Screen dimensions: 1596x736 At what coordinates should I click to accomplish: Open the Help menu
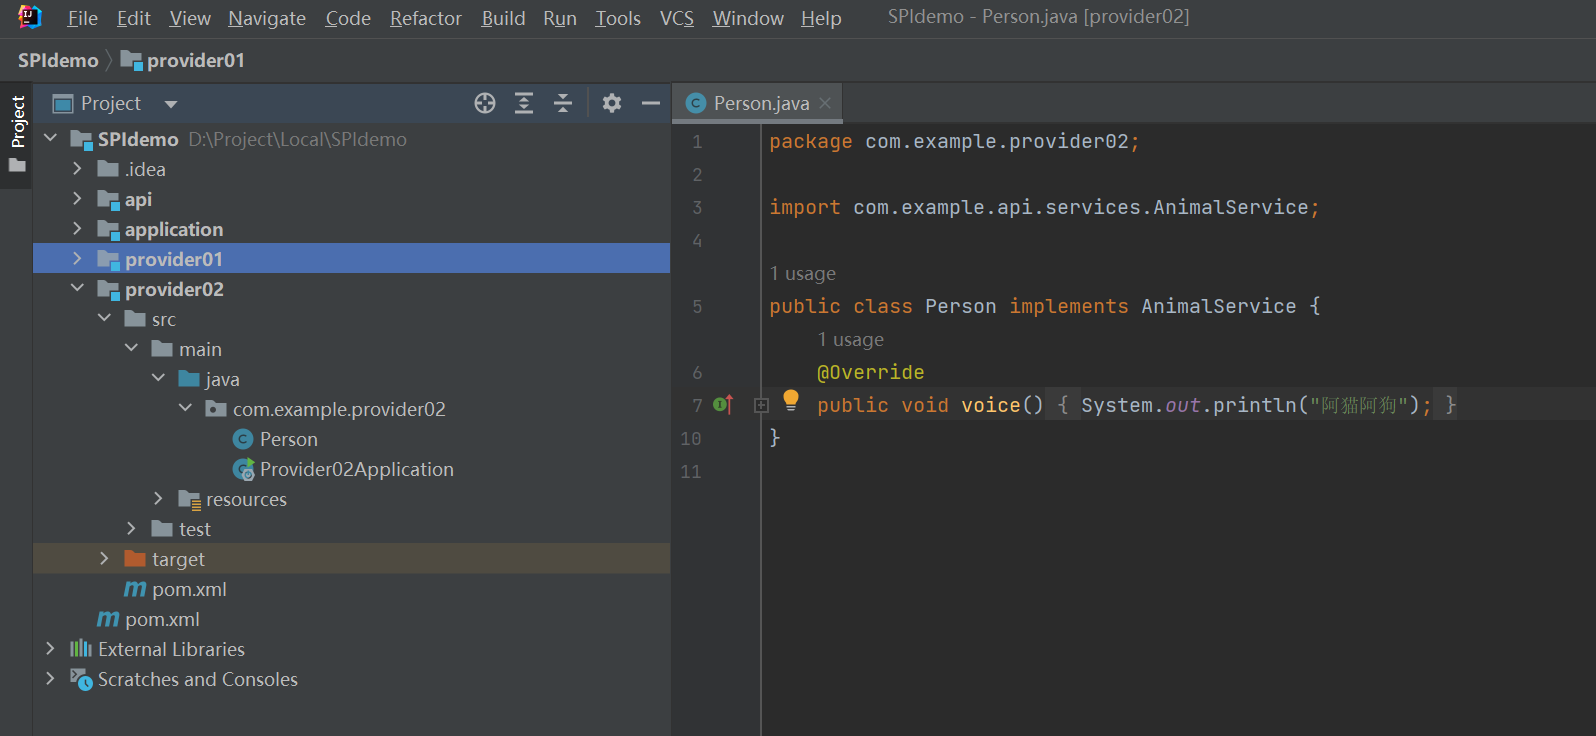click(821, 18)
